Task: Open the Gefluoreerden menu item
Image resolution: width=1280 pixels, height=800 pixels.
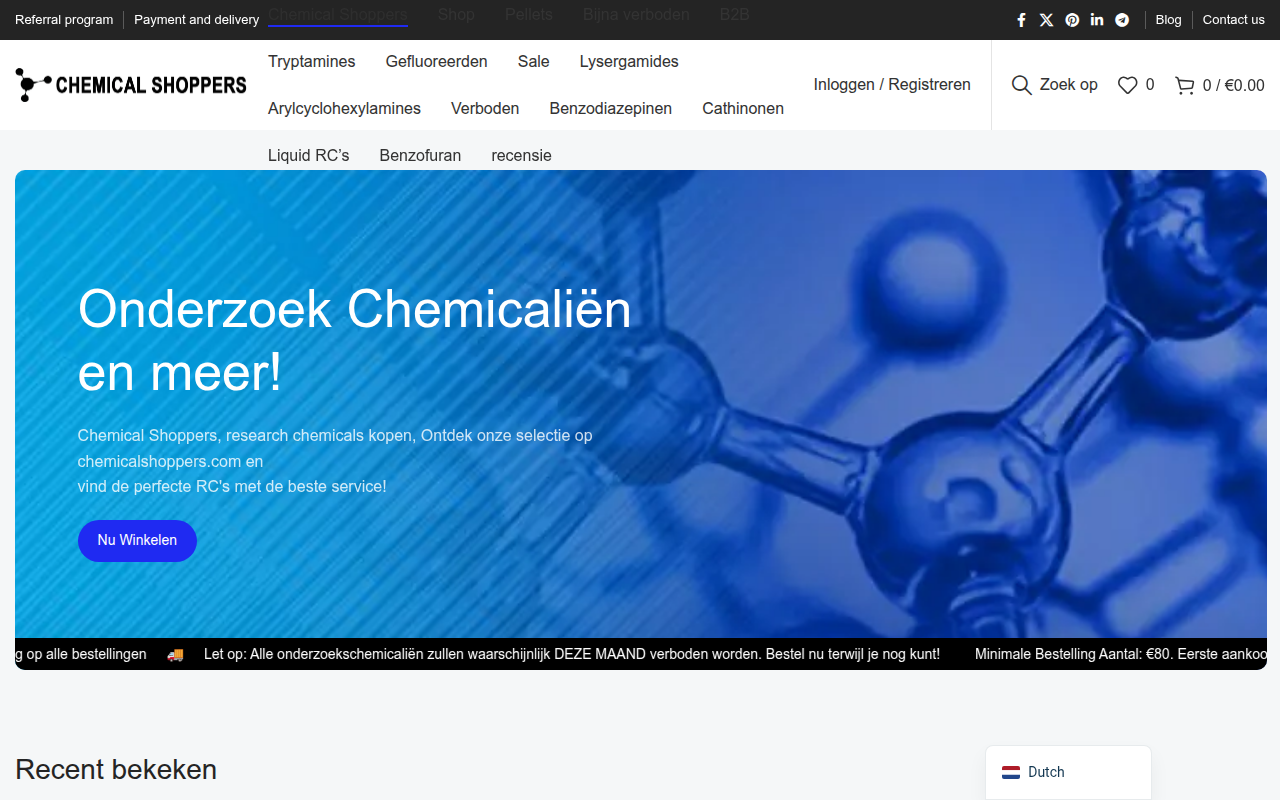Action: (x=436, y=62)
